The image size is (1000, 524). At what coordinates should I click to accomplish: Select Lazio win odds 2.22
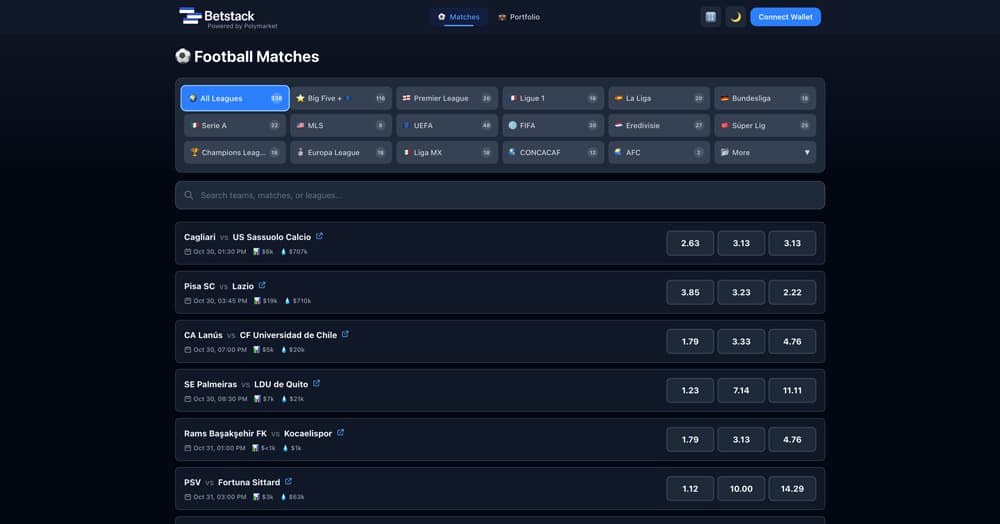tap(792, 292)
